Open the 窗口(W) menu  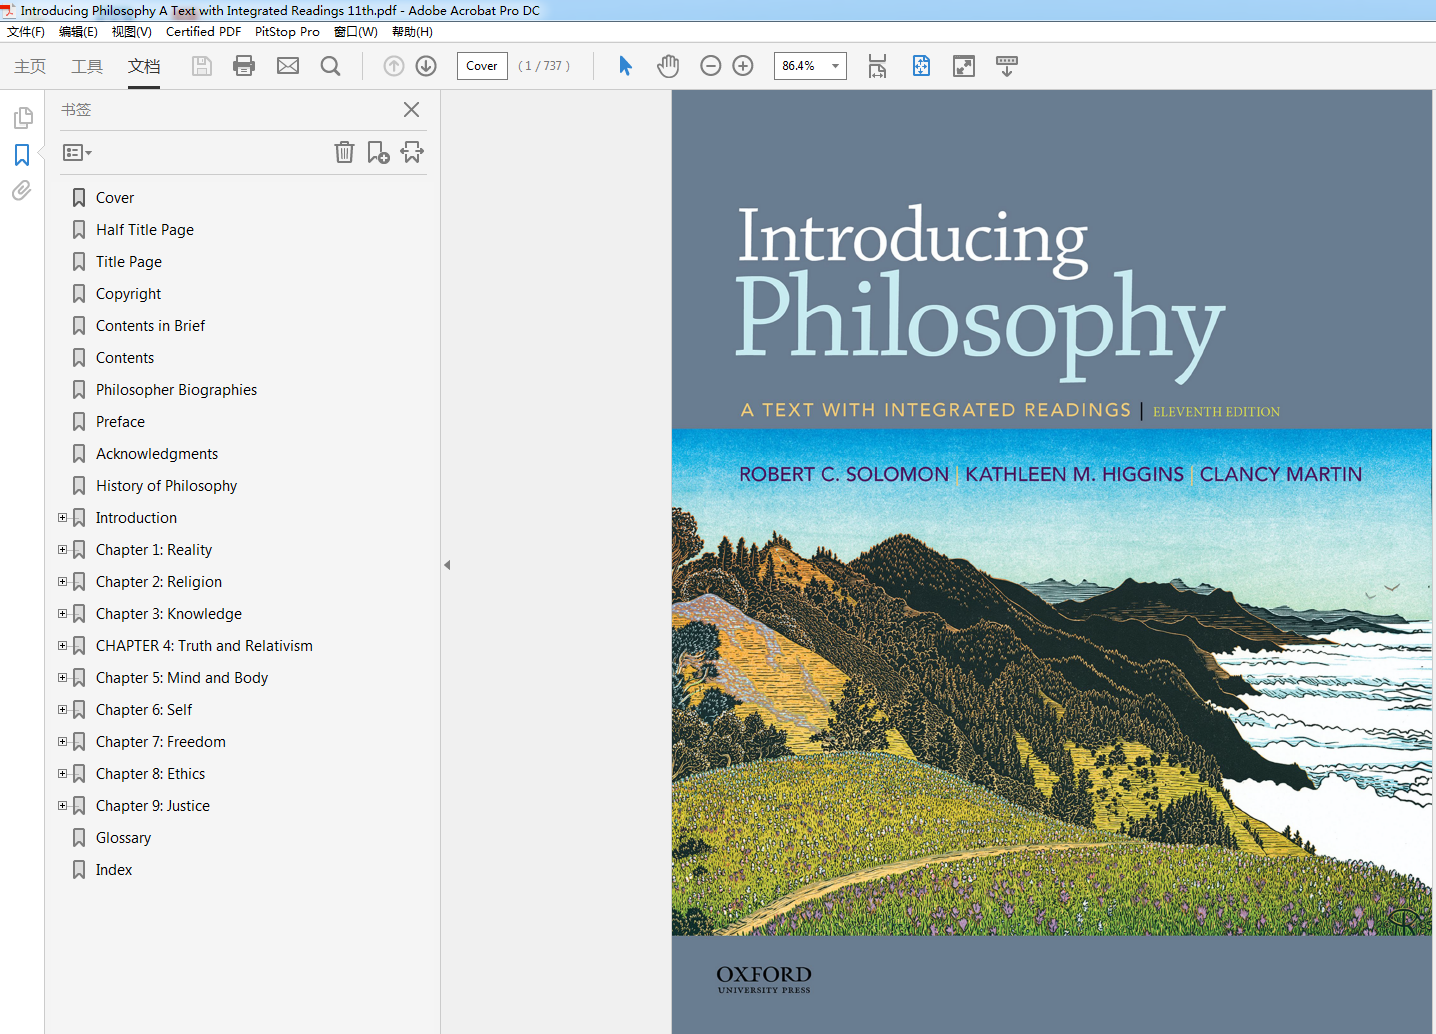click(x=356, y=32)
